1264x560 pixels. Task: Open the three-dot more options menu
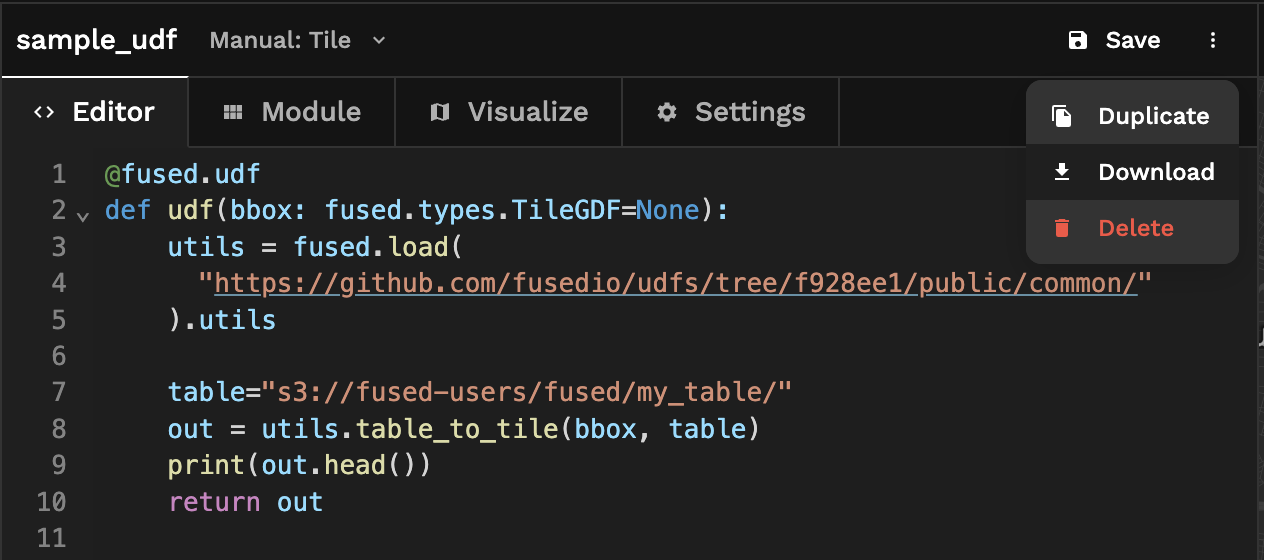1213,40
